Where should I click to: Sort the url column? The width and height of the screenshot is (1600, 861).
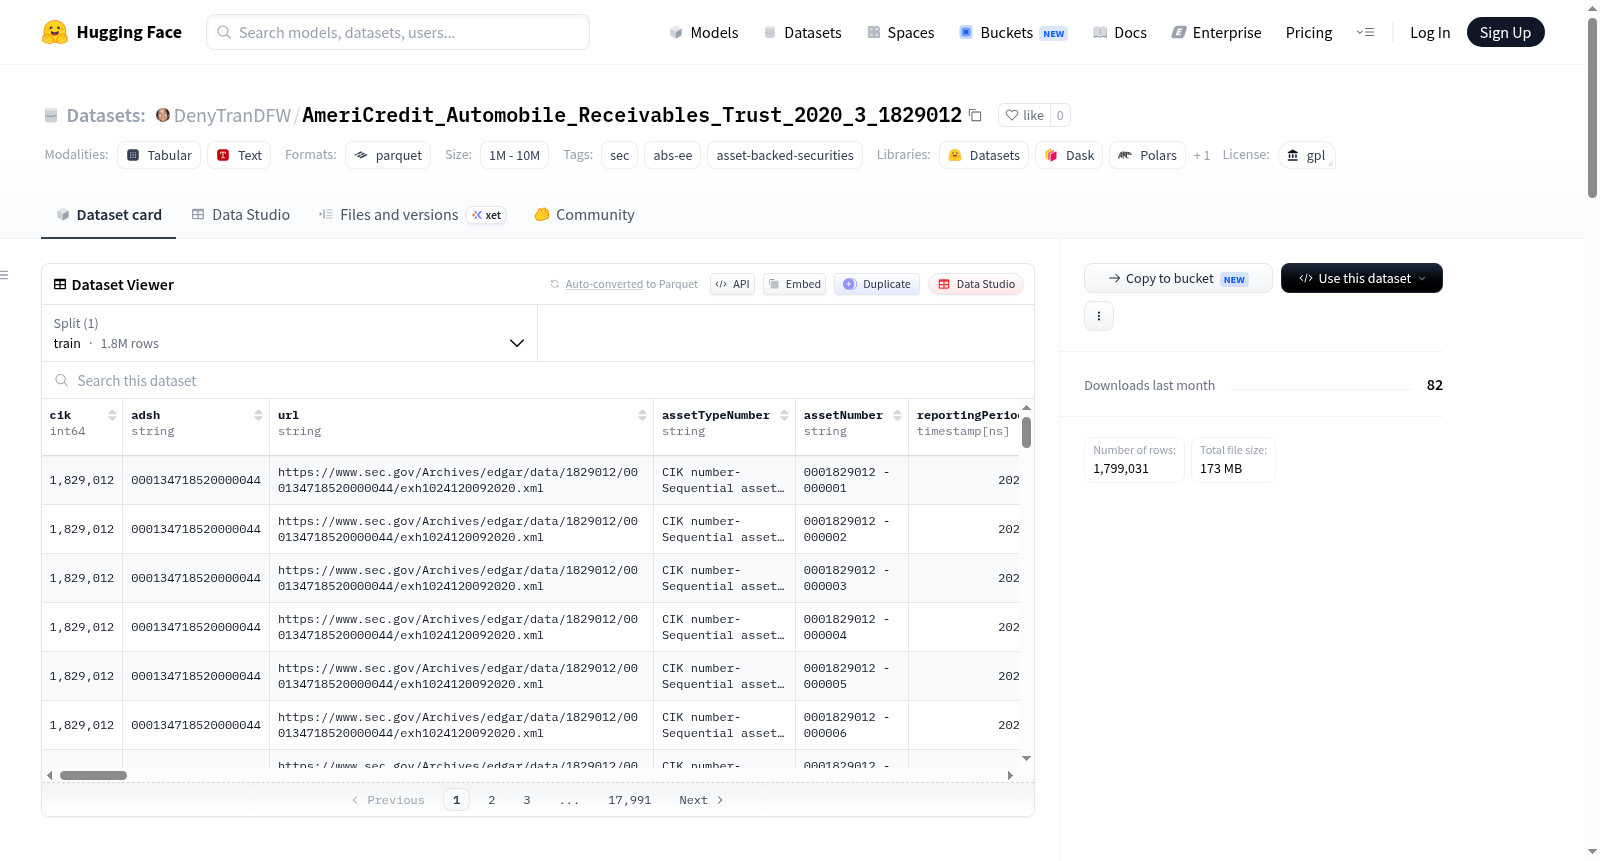(642, 415)
